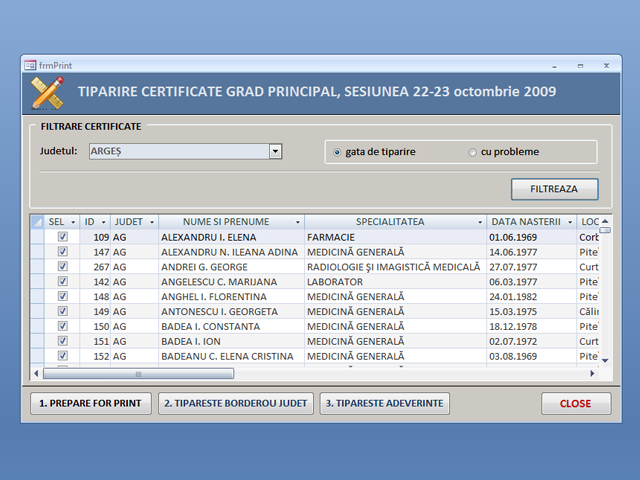The height and width of the screenshot is (480, 640).
Task: Click row selector for ALEXANDRU I. ELENA
Action: tap(37, 237)
